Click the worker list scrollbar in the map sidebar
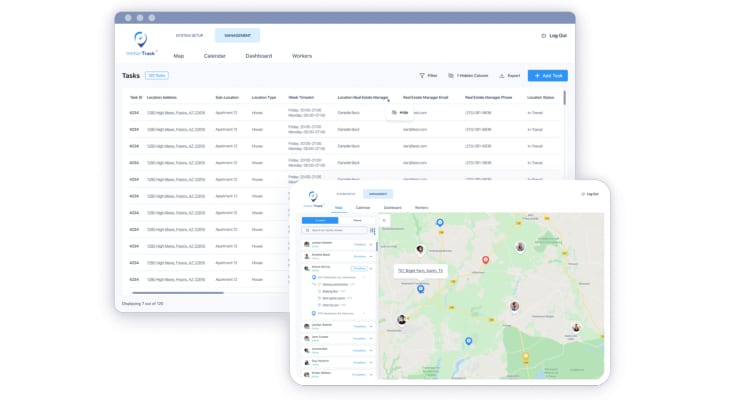This screenshot has width=740, height=400. pos(377,246)
